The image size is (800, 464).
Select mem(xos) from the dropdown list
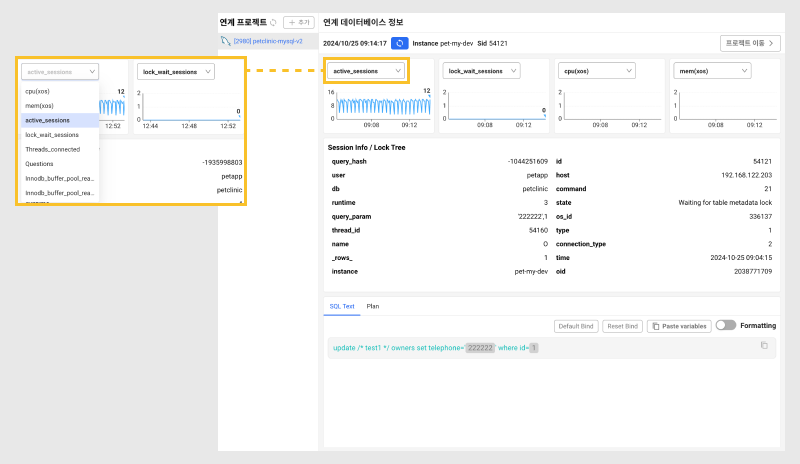pyautogui.click(x=59, y=106)
